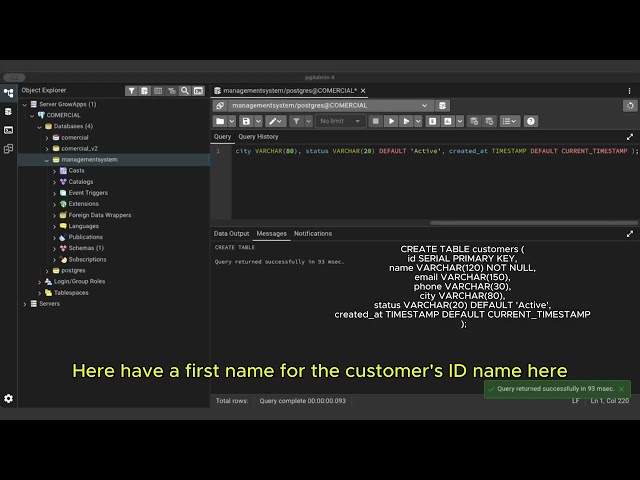Dismiss the green success notification toast

coord(621,389)
